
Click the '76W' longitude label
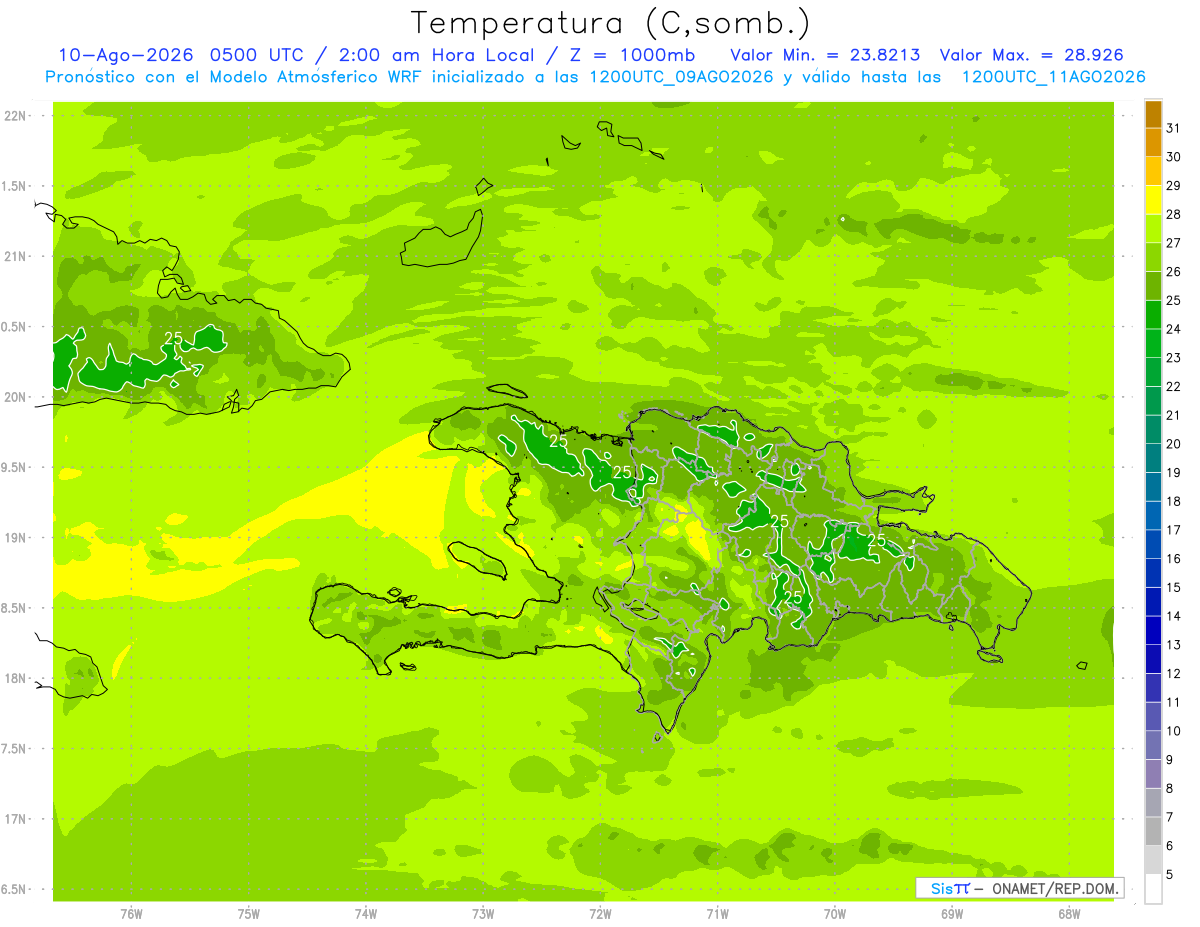[x=131, y=913]
